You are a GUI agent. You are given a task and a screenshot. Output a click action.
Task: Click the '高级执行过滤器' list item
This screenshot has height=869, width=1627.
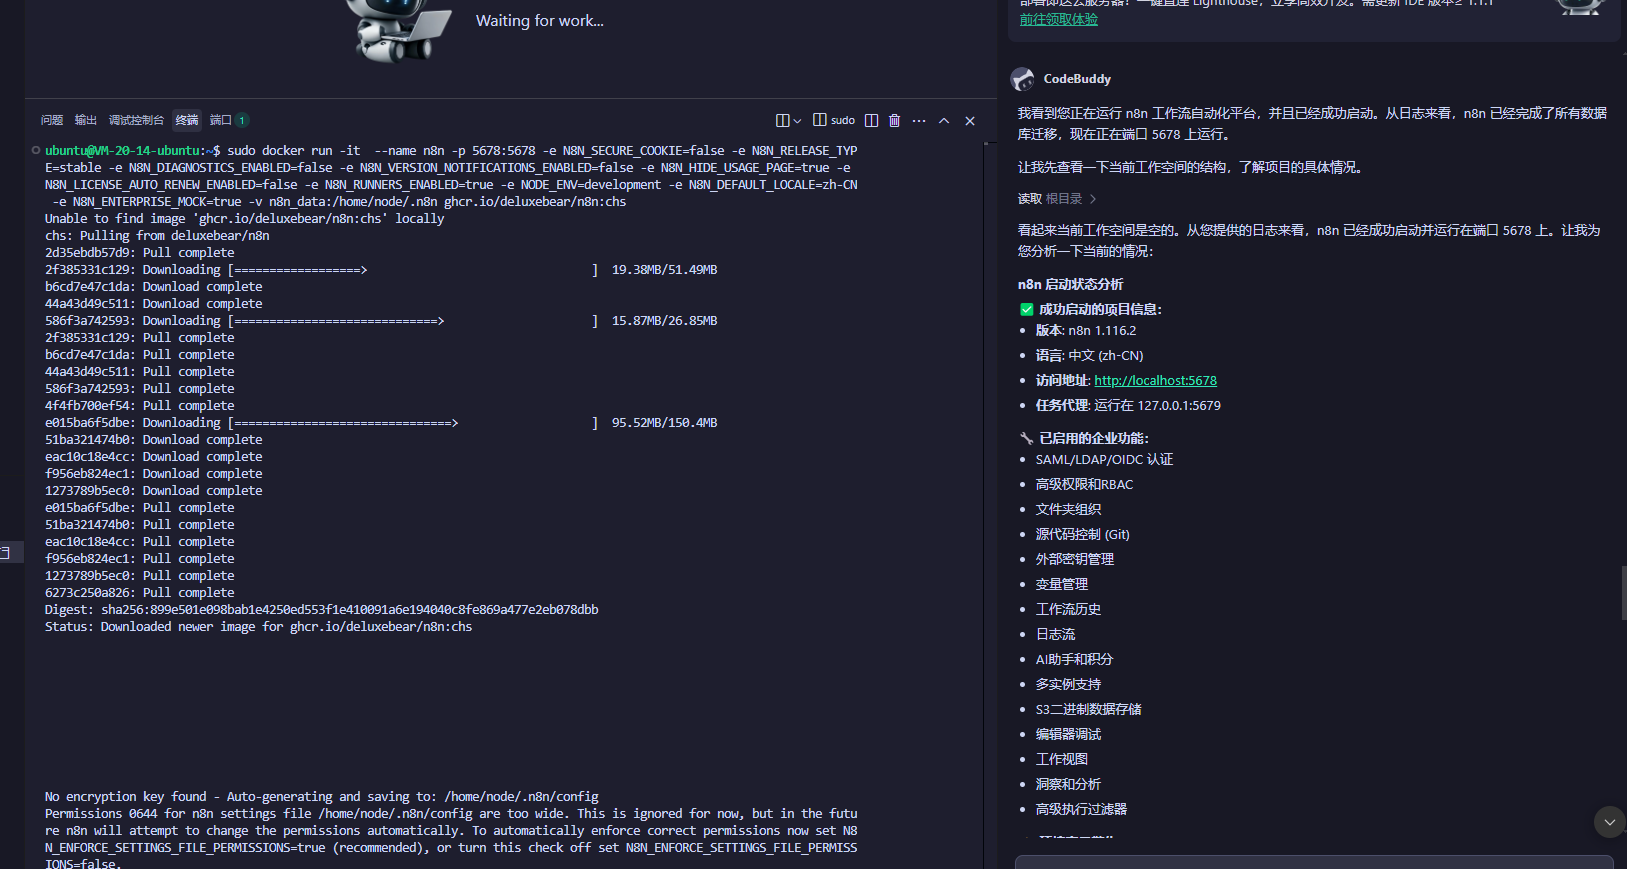(1081, 809)
